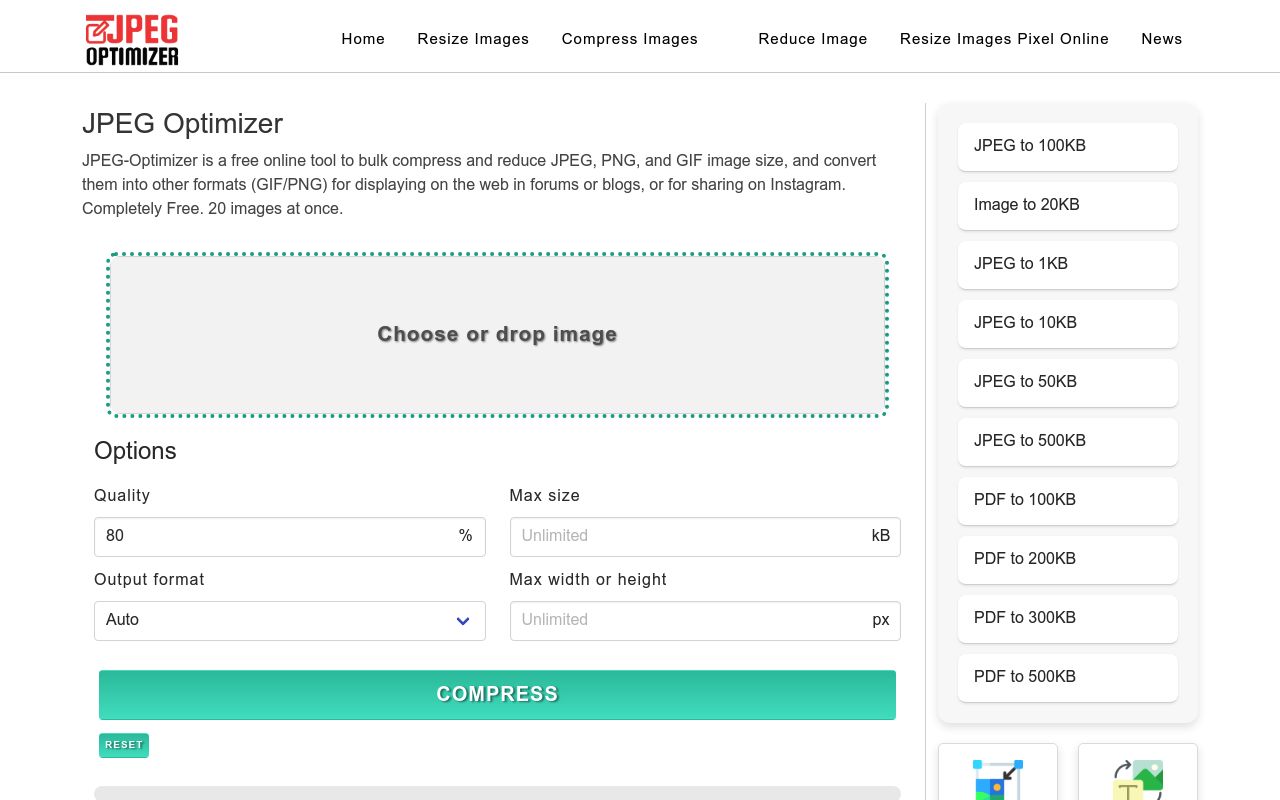
Task: Open the News page
Action: coord(1161,38)
